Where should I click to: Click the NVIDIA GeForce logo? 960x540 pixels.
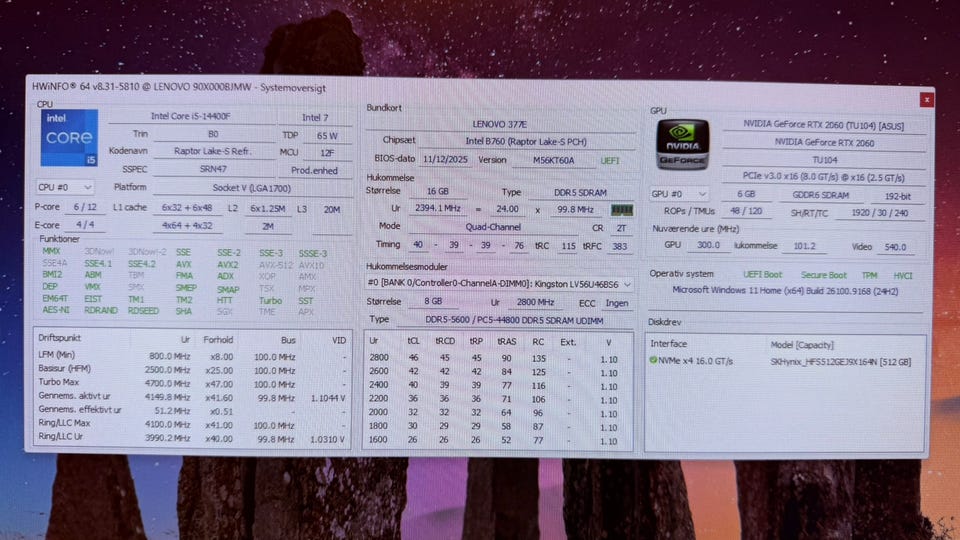click(x=683, y=144)
